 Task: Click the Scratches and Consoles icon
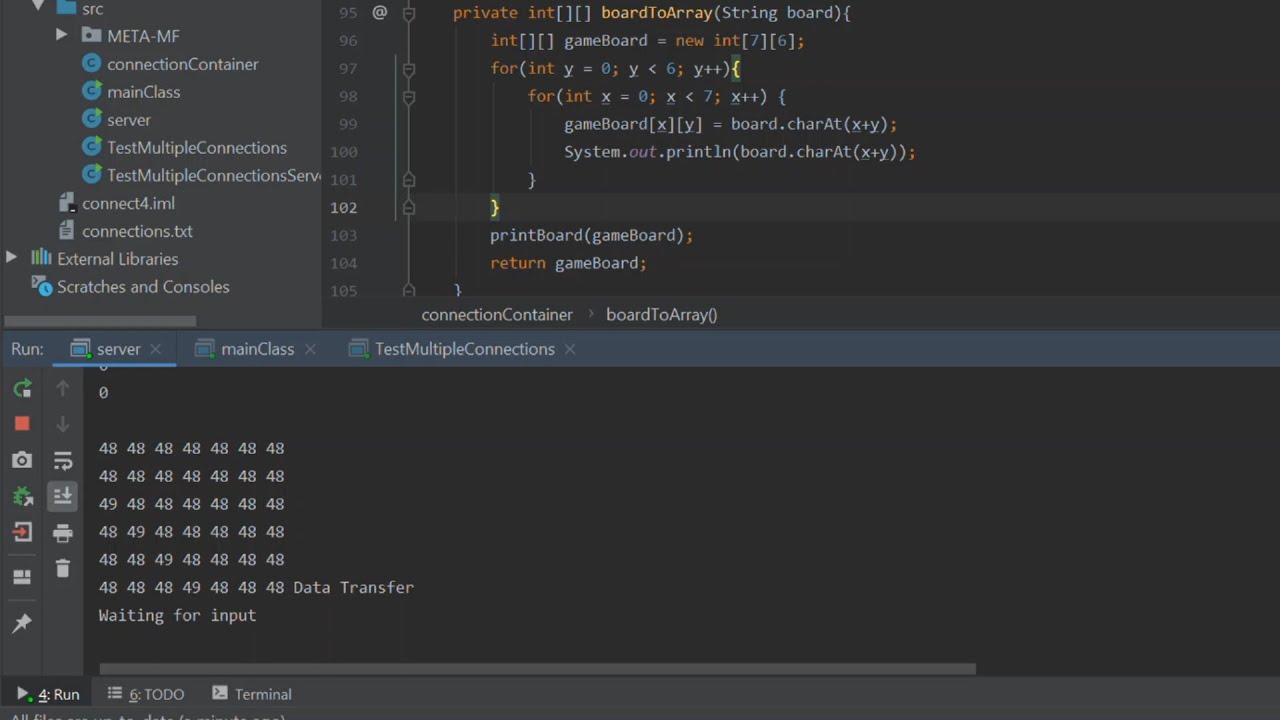point(41,286)
